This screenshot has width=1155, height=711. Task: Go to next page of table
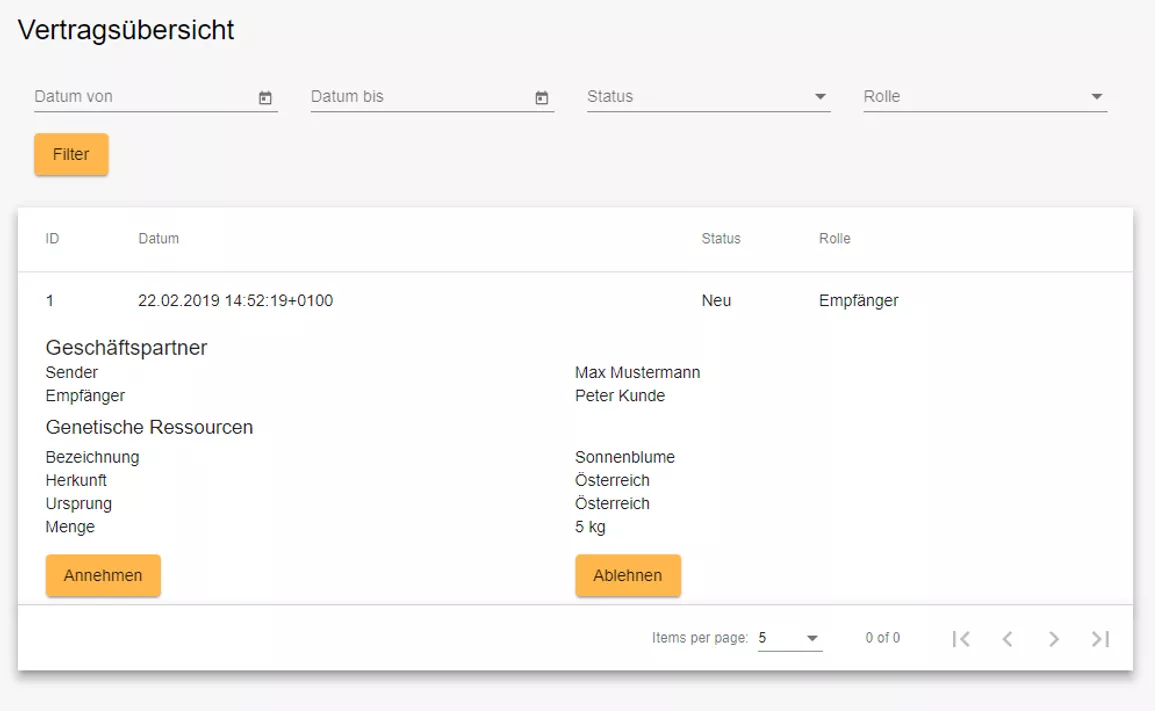click(1054, 639)
